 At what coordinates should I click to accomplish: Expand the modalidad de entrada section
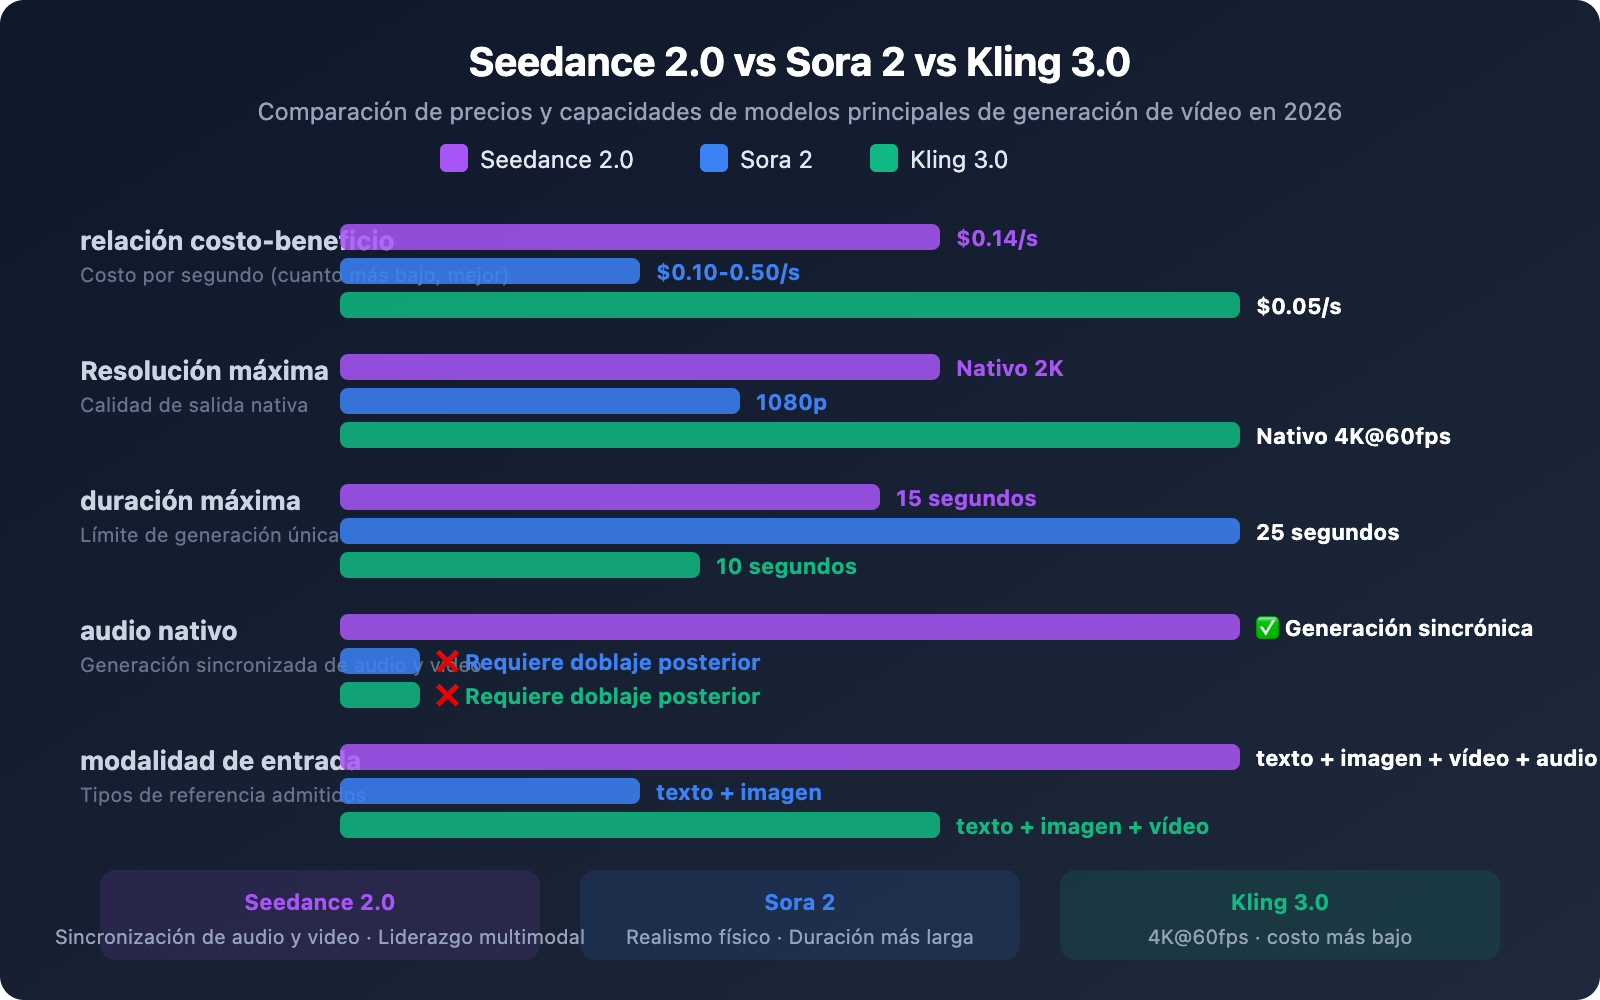213,761
